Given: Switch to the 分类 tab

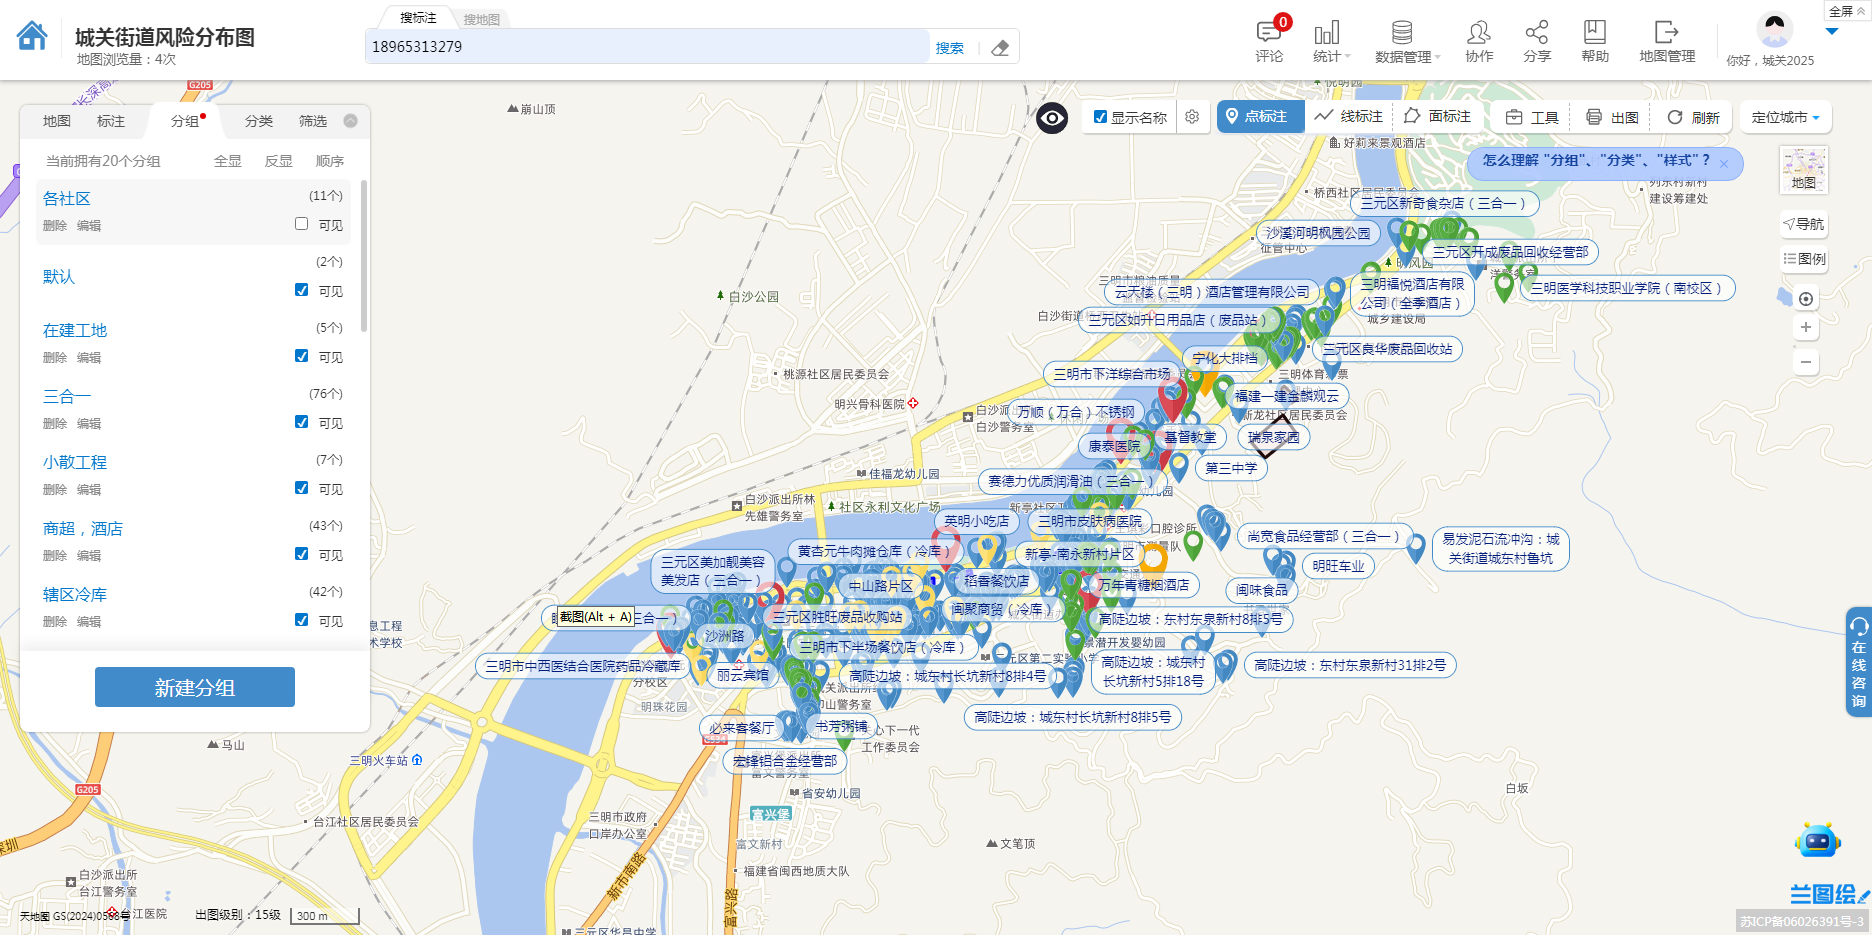Looking at the screenshot, I should tap(259, 121).
